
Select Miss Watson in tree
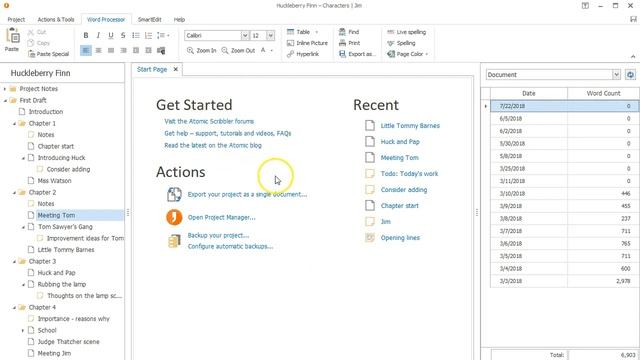[x=54, y=180]
